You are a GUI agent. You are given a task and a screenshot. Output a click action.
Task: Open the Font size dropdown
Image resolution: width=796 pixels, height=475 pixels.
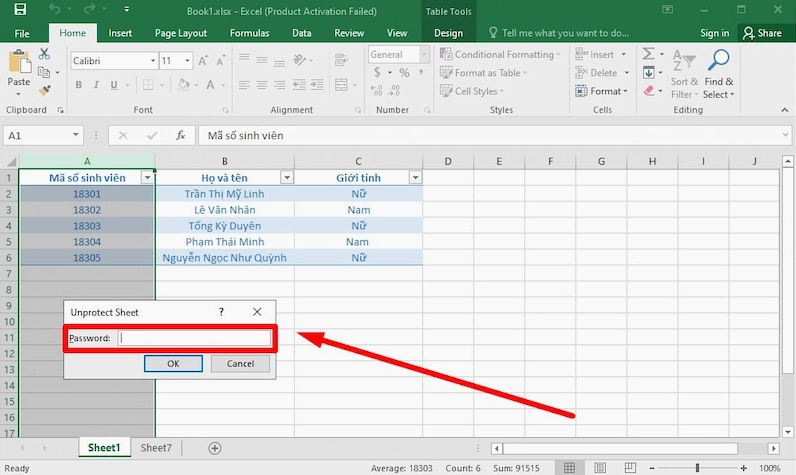(x=187, y=61)
